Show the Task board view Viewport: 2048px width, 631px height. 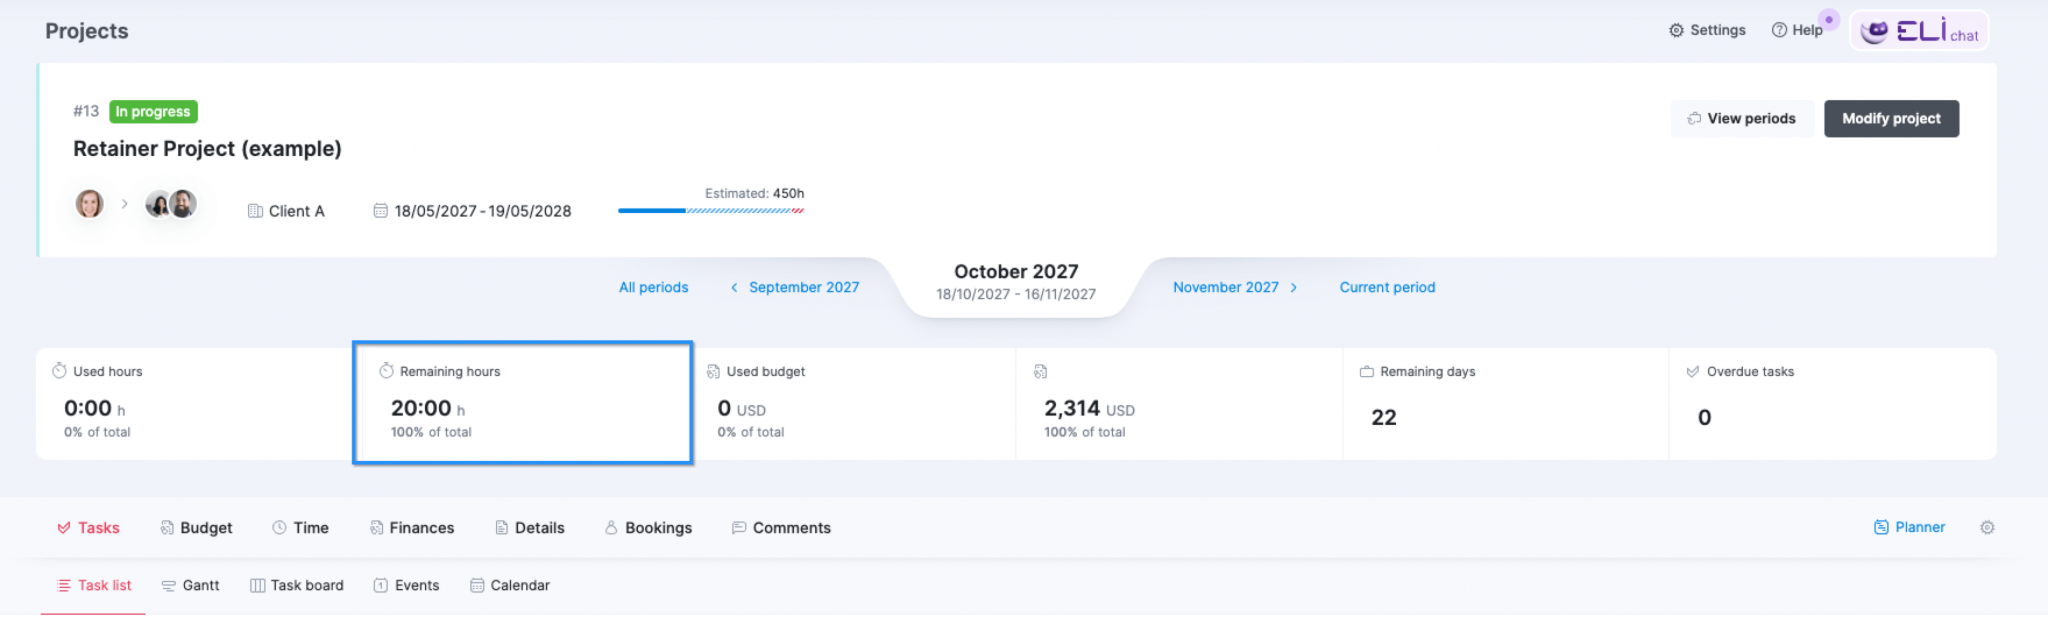[x=296, y=585]
